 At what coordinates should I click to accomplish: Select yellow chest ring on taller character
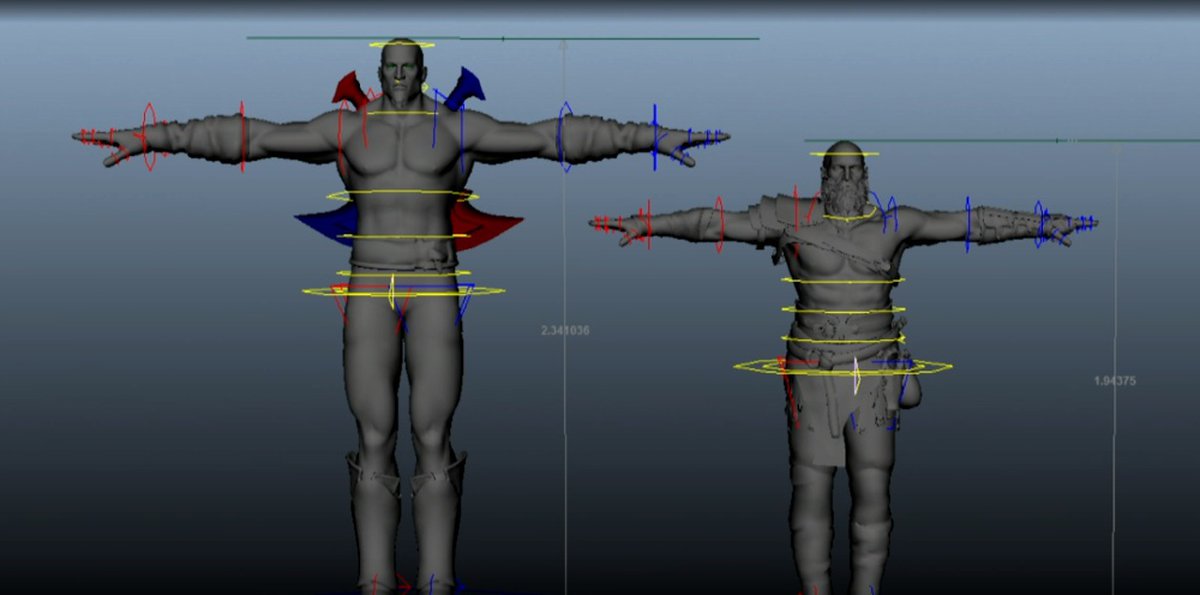pos(402,195)
